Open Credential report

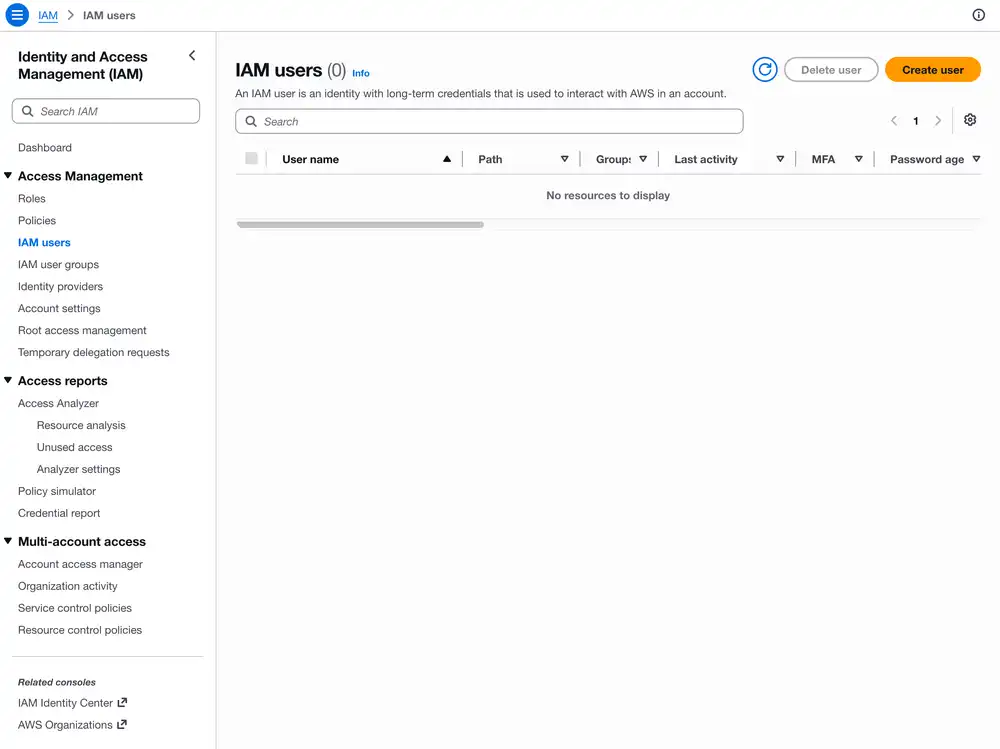[59, 513]
